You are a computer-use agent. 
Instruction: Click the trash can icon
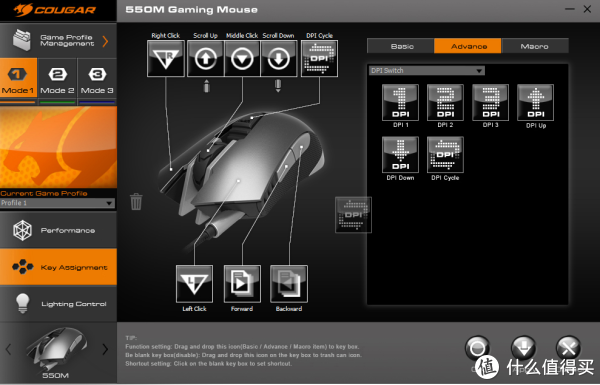click(136, 202)
